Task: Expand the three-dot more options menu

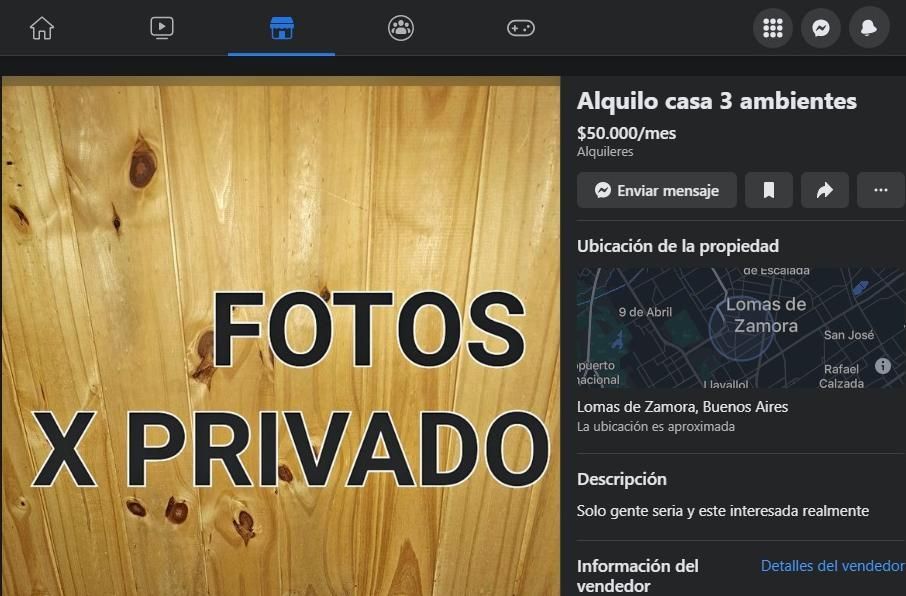Action: [881, 190]
